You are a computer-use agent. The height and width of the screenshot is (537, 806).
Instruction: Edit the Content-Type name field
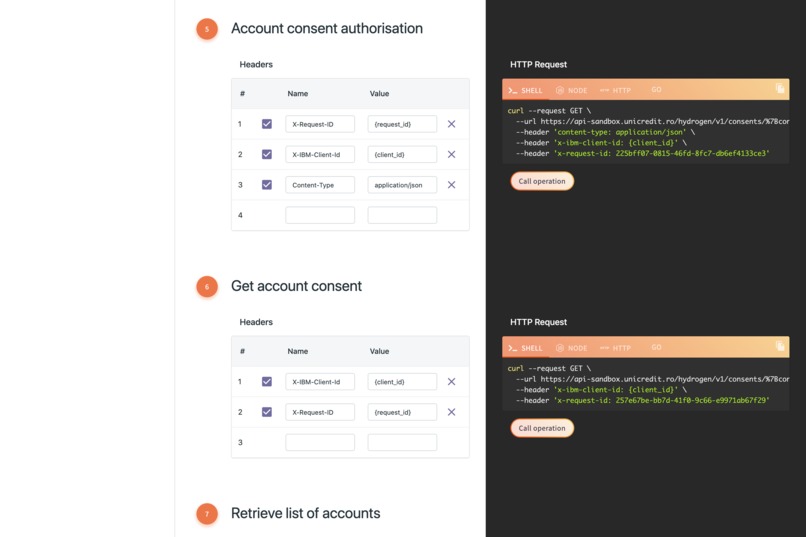320,184
